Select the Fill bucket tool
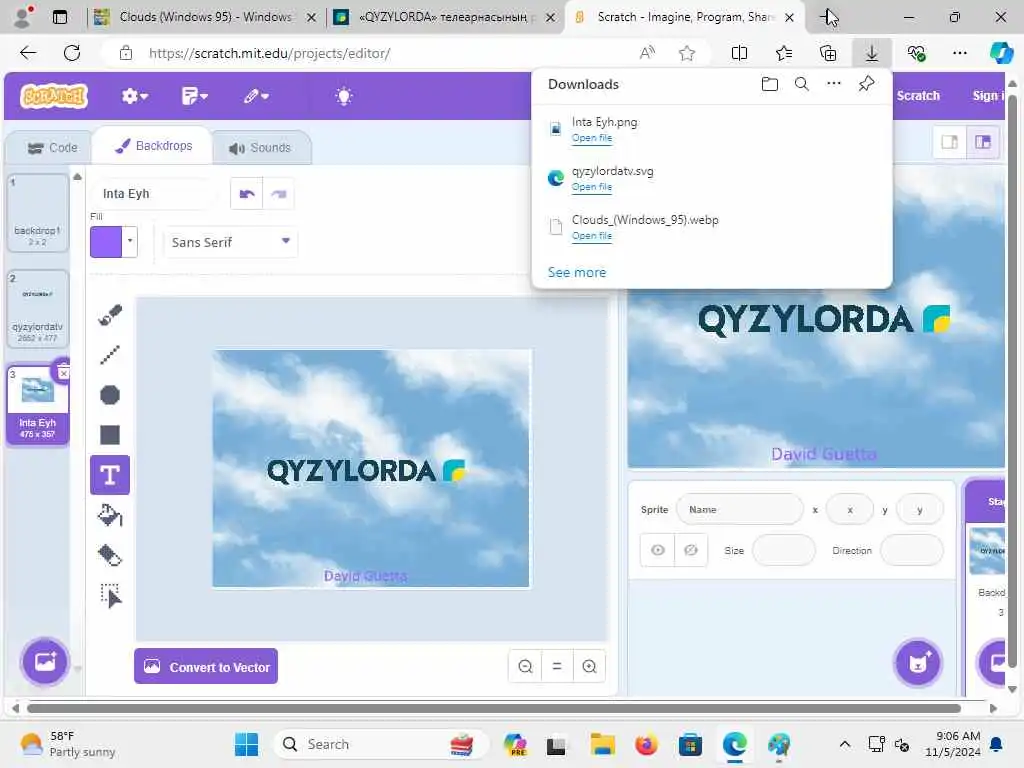 click(110, 515)
